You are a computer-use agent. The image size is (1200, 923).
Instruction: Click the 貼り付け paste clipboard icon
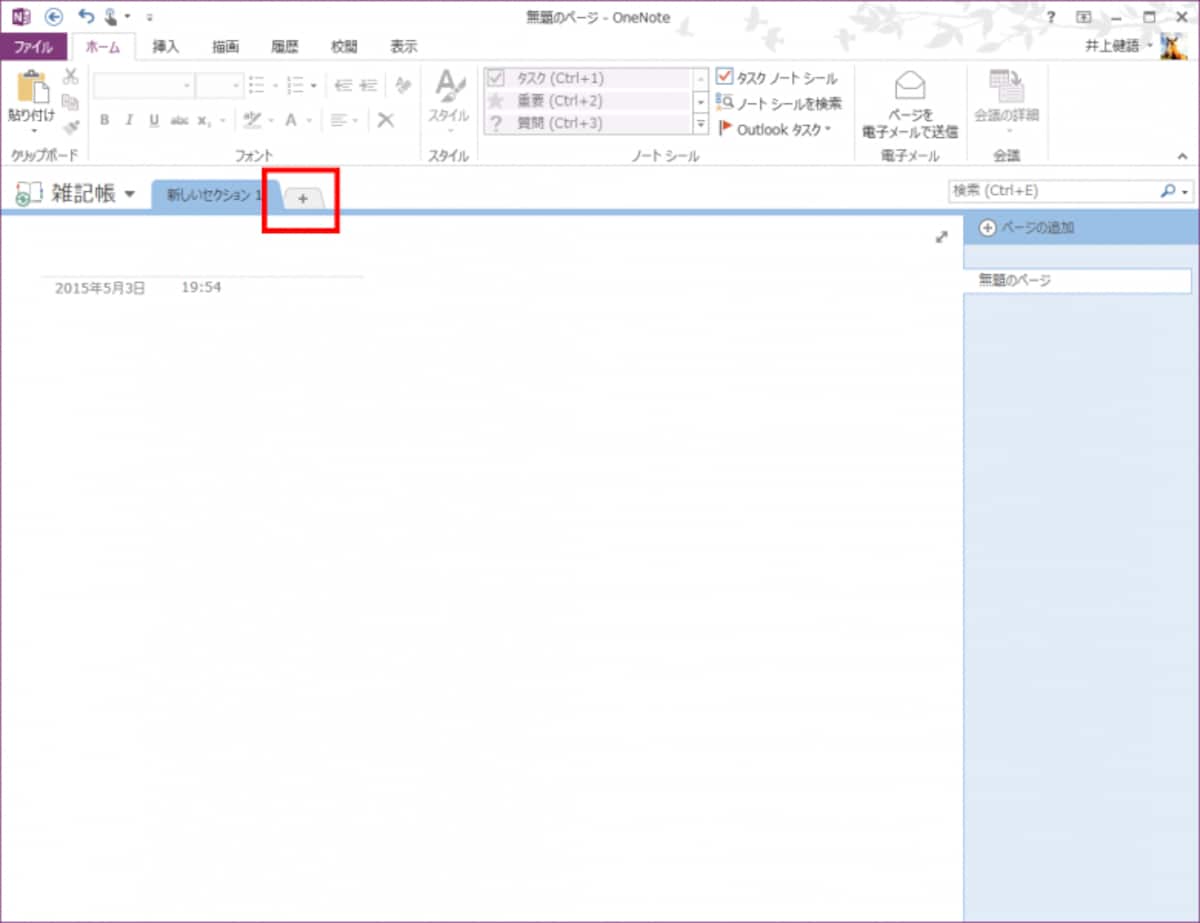click(x=32, y=87)
